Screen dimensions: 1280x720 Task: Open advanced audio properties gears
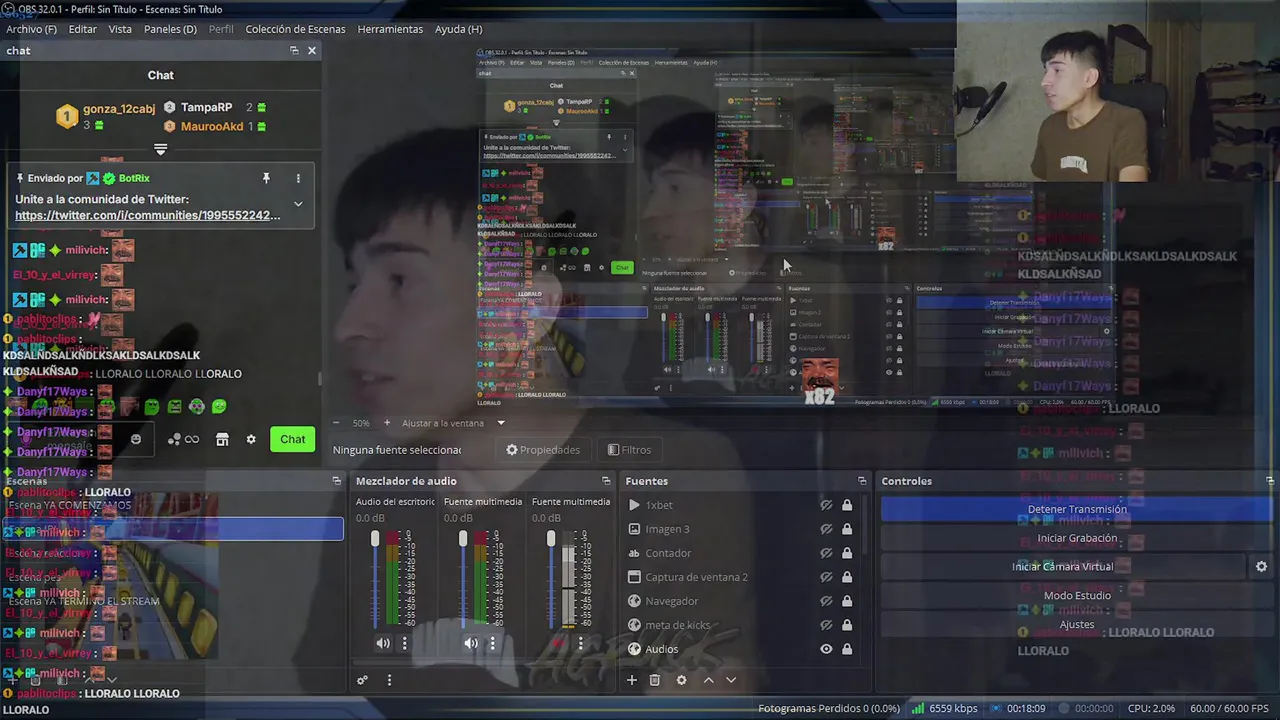pyautogui.click(x=363, y=680)
